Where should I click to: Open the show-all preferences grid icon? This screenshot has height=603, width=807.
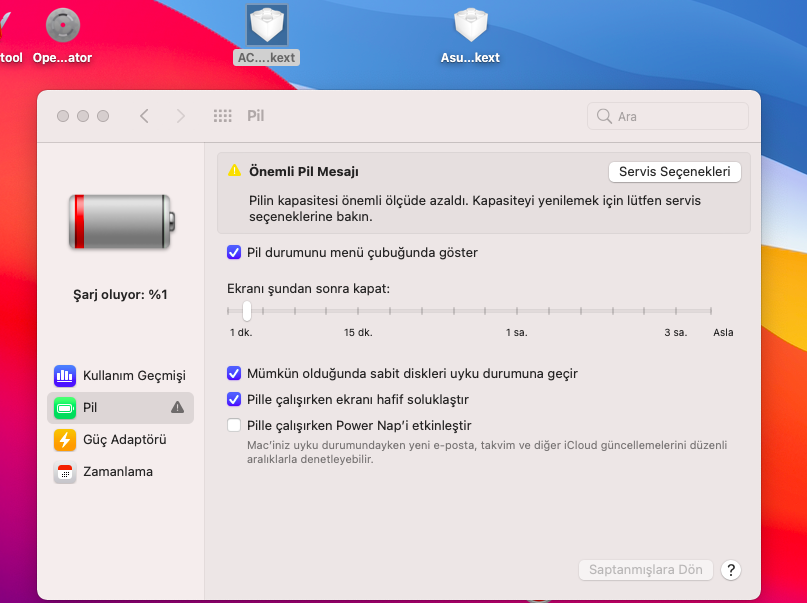[223, 116]
